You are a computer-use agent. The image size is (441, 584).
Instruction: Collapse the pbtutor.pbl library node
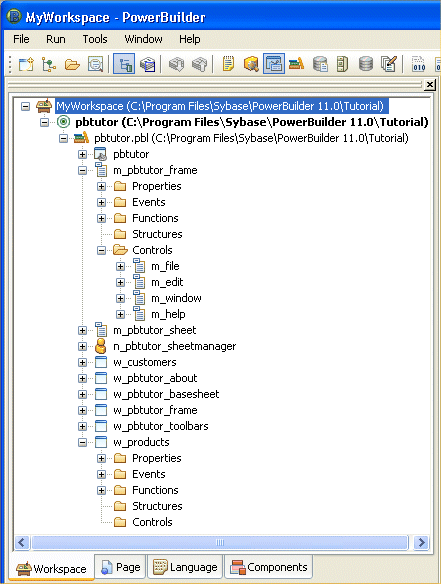63,138
